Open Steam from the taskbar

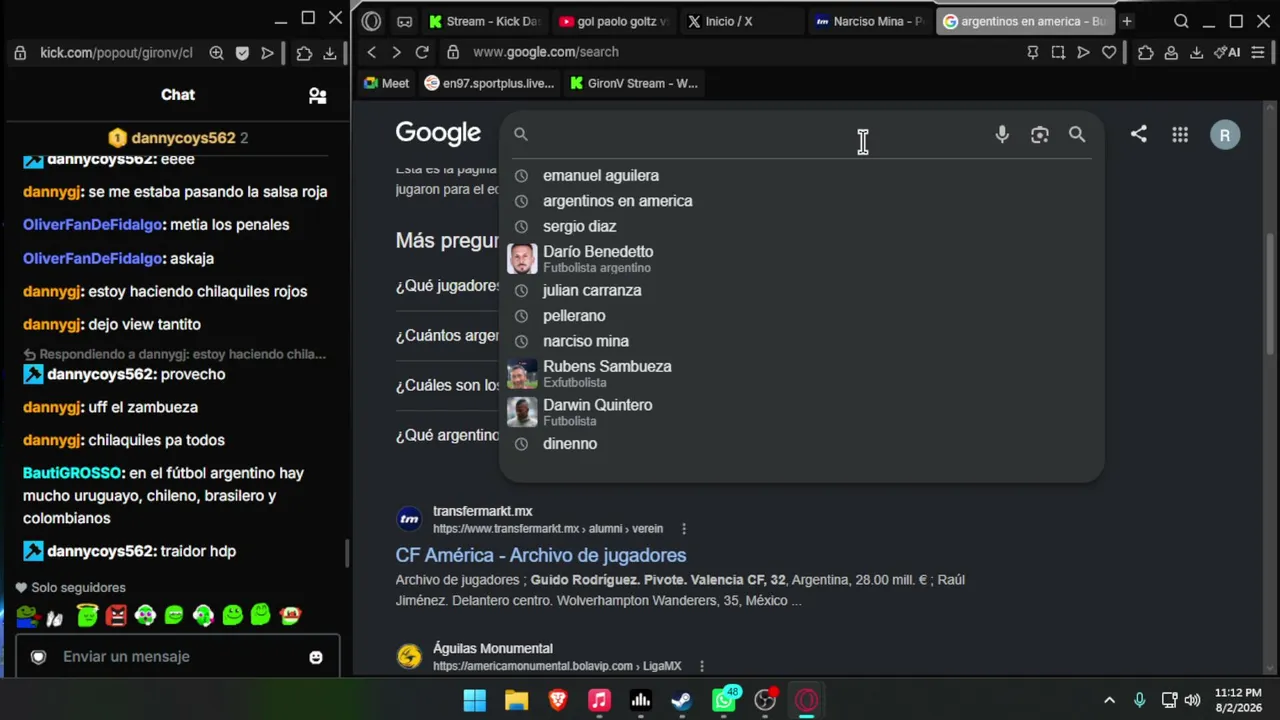pos(682,700)
